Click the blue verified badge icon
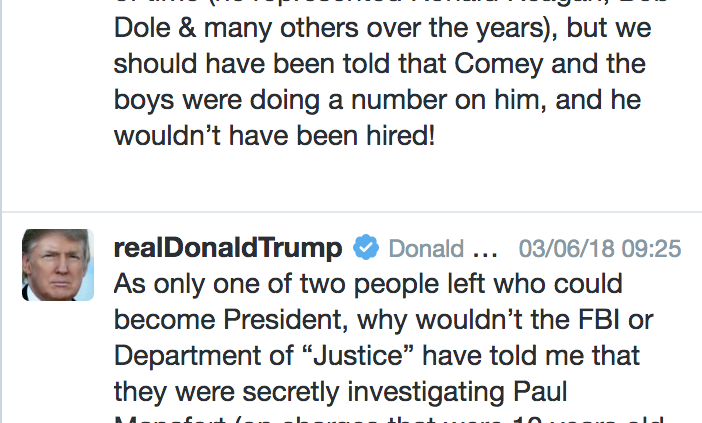 click(x=366, y=247)
